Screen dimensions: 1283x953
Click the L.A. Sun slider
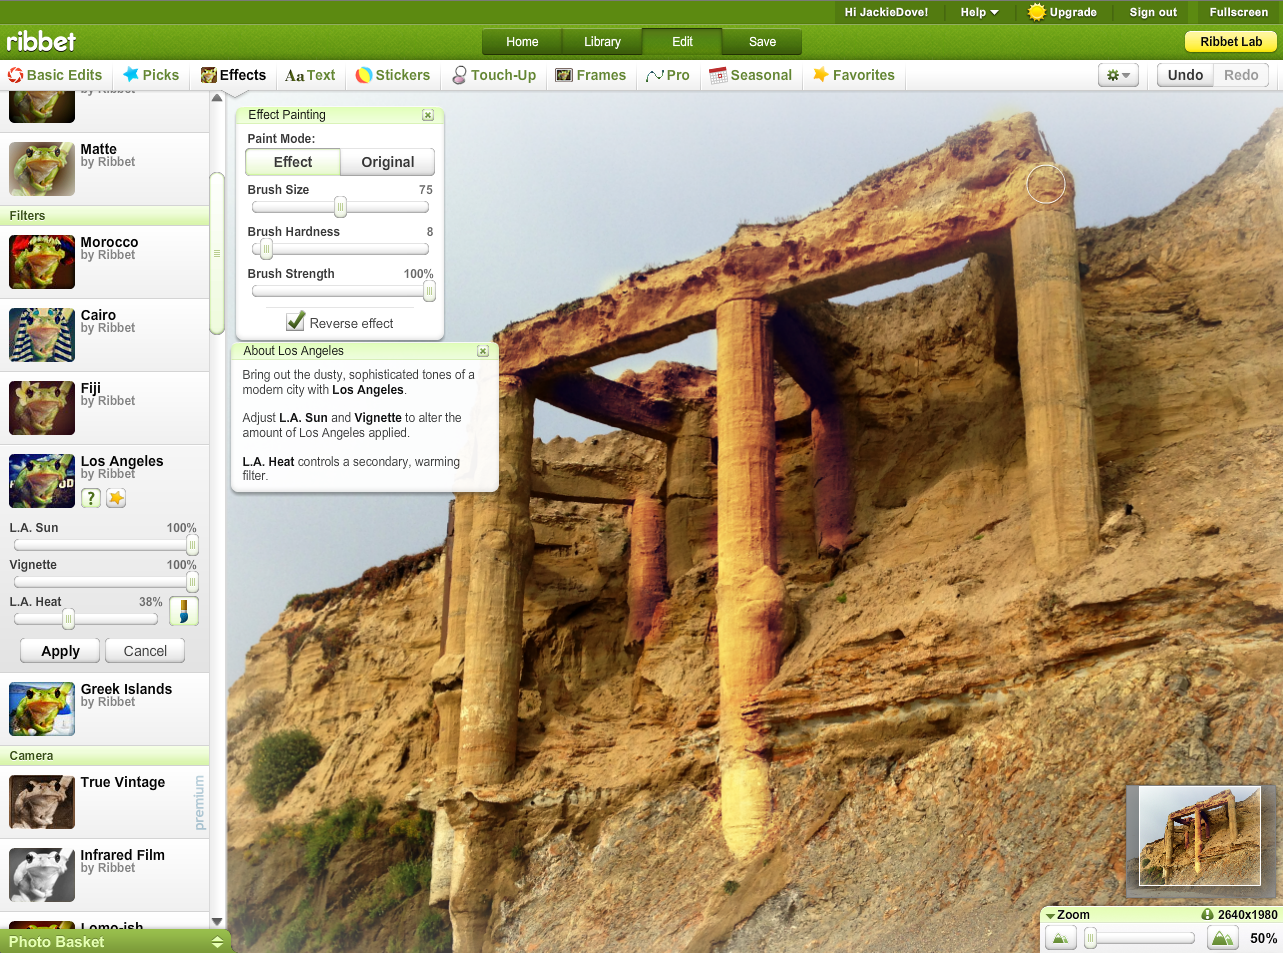(x=105, y=545)
